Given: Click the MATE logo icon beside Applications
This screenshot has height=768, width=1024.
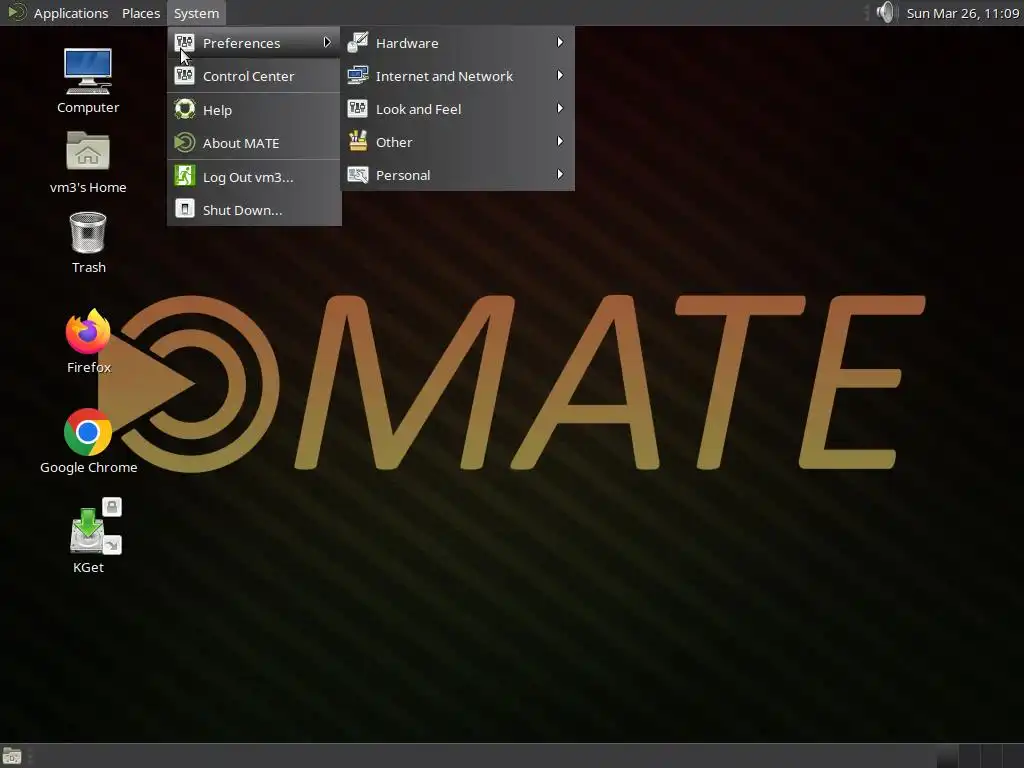Looking at the screenshot, I should point(16,12).
